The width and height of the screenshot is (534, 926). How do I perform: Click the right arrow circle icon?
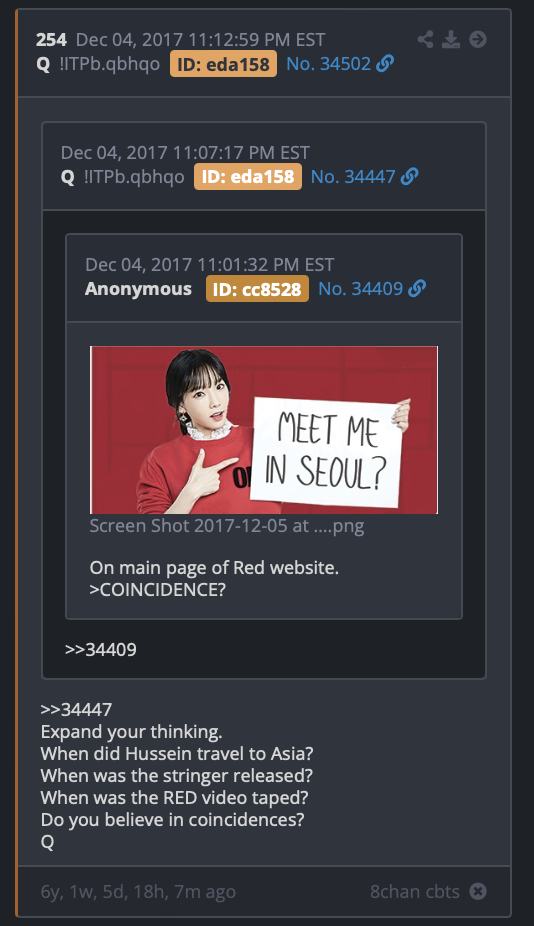pos(478,40)
